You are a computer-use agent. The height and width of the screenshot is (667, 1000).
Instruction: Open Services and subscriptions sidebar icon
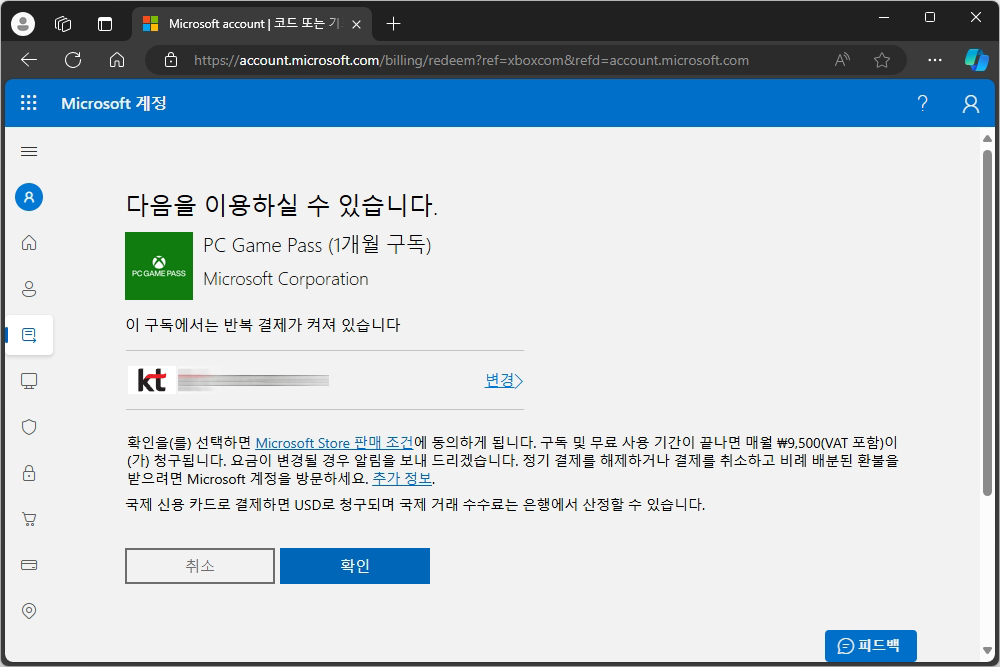pyautogui.click(x=29, y=335)
